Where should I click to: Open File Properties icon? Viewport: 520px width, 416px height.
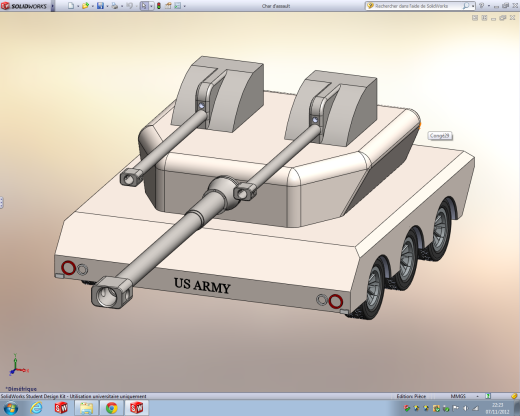(x=168, y=6)
